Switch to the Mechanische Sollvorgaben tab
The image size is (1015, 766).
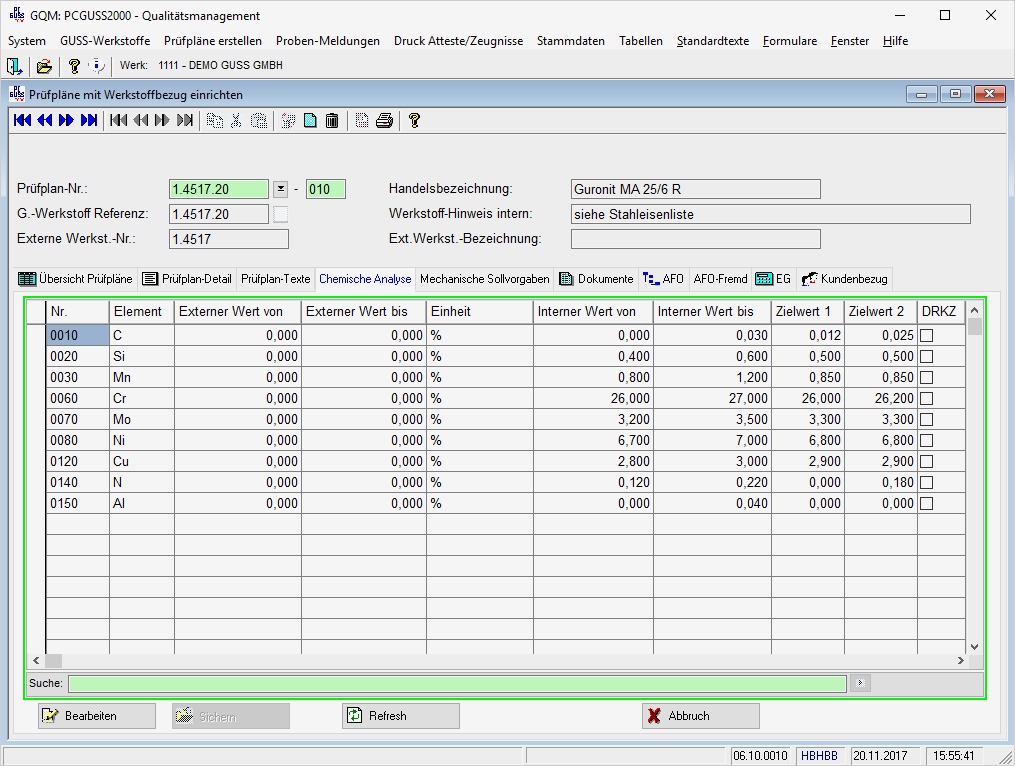point(484,279)
